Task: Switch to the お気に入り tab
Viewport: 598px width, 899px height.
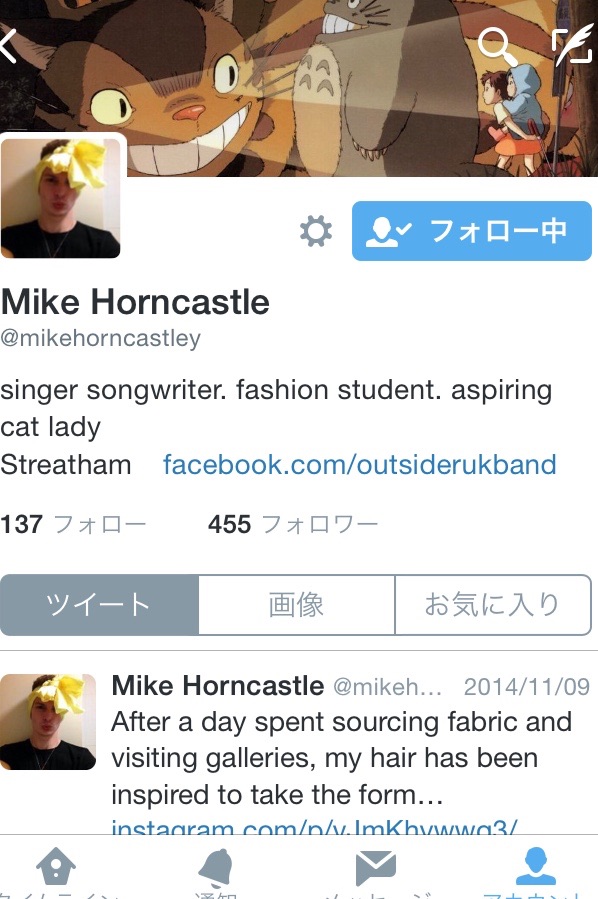Action: [x=493, y=605]
